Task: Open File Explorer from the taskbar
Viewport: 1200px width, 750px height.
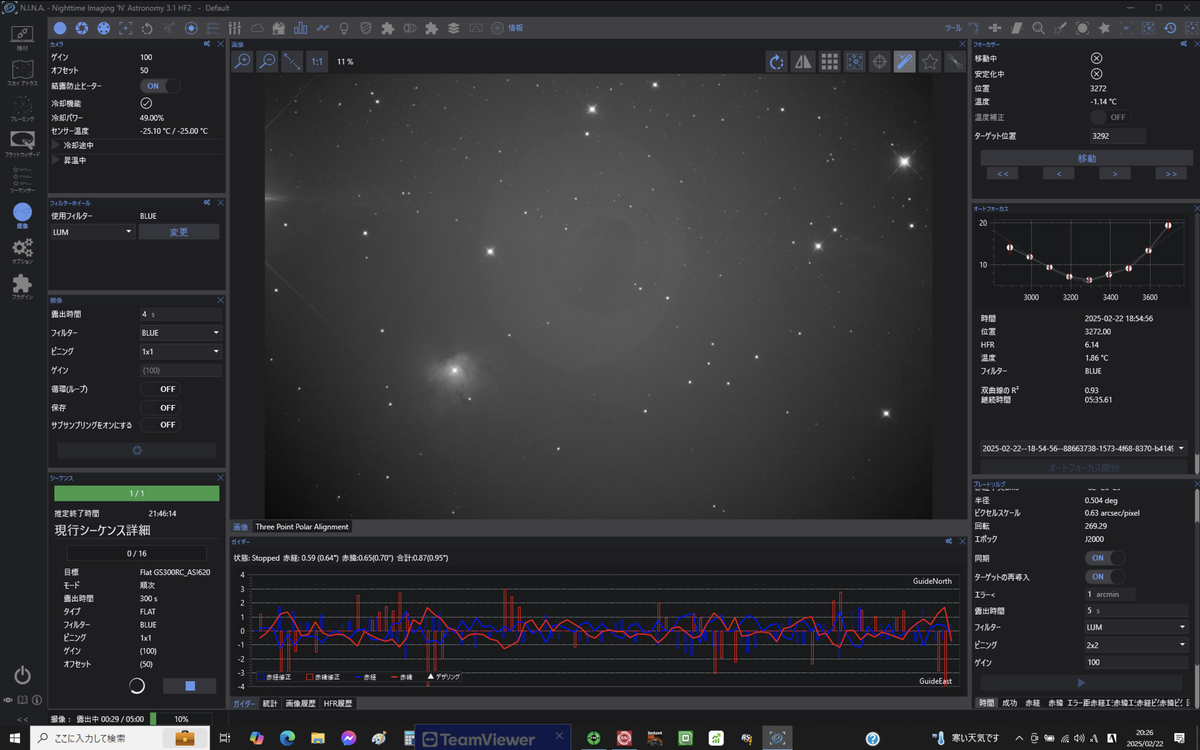Action: point(317,739)
